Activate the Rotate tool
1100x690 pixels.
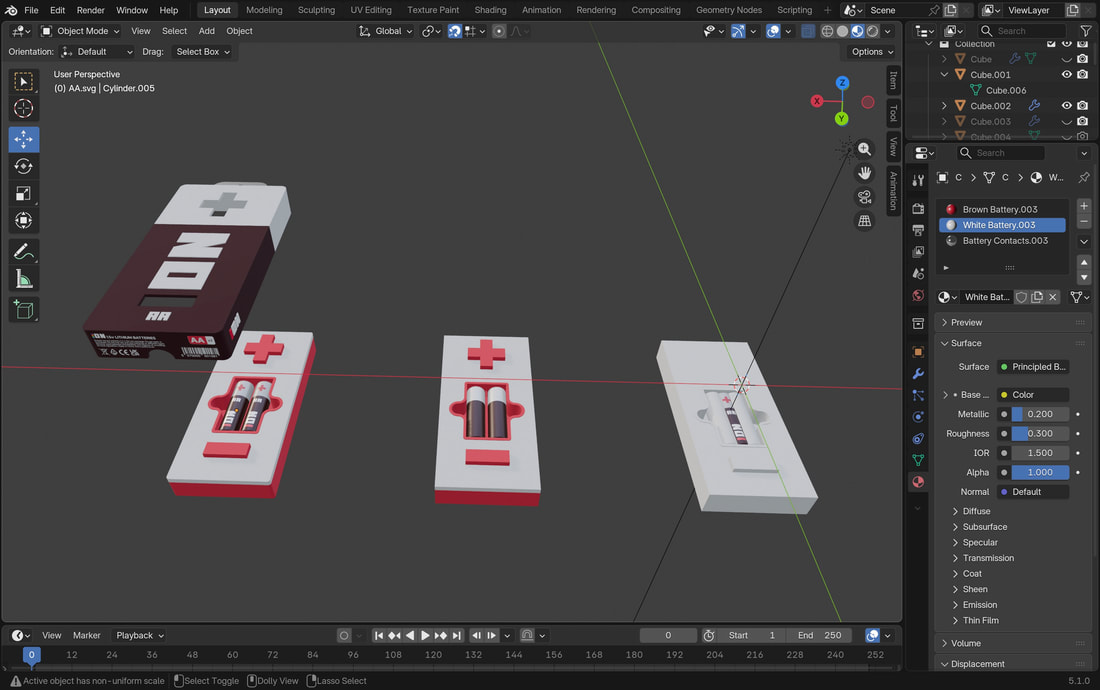[24, 166]
